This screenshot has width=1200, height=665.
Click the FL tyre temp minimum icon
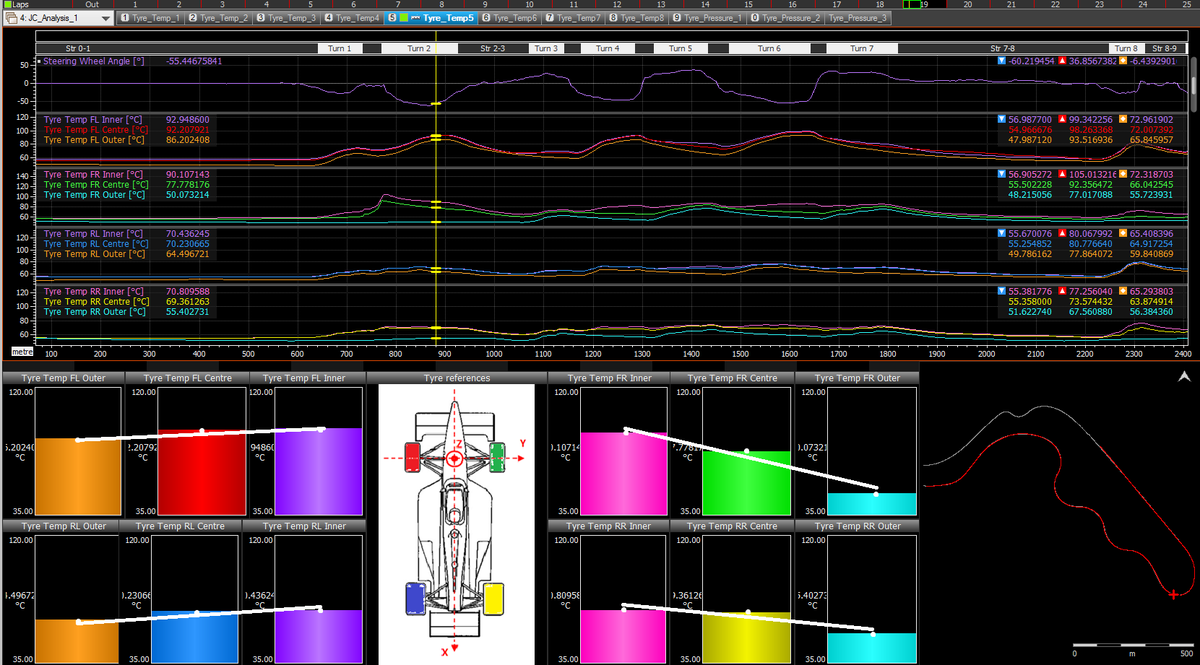pos(1003,119)
